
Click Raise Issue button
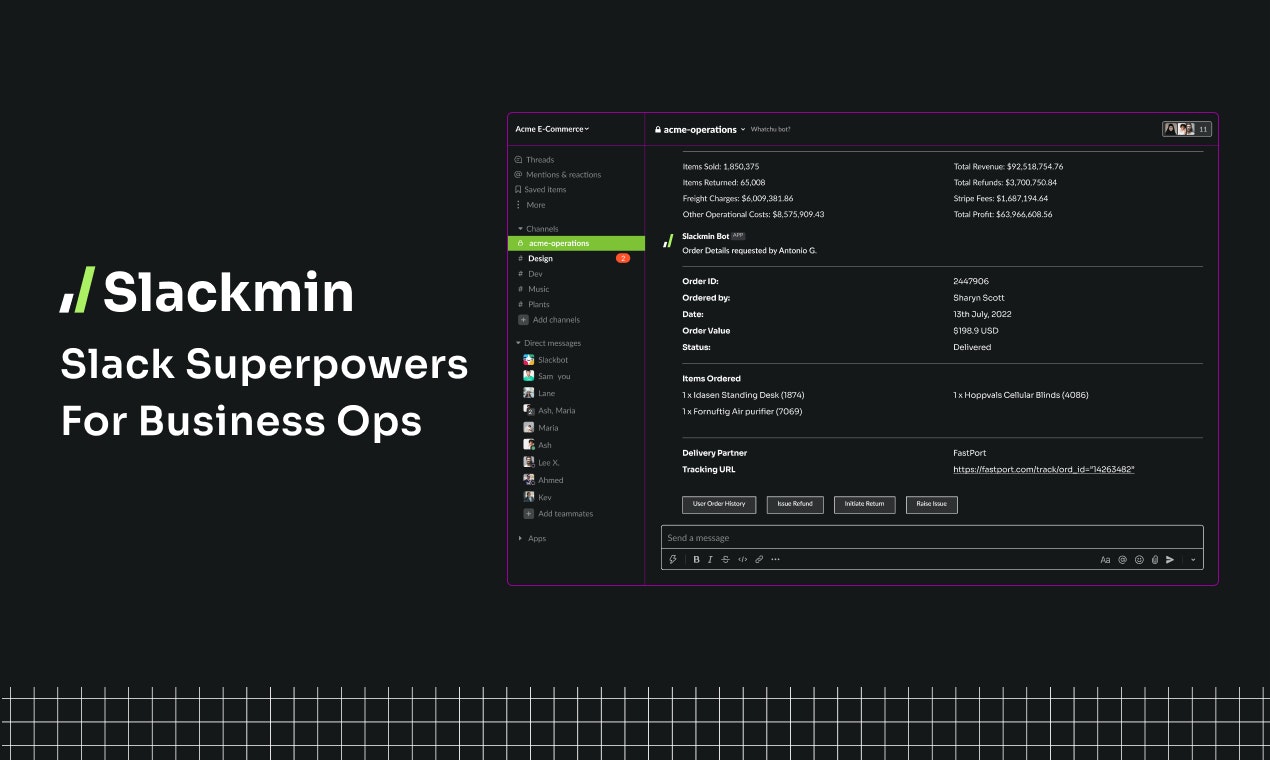pos(932,504)
